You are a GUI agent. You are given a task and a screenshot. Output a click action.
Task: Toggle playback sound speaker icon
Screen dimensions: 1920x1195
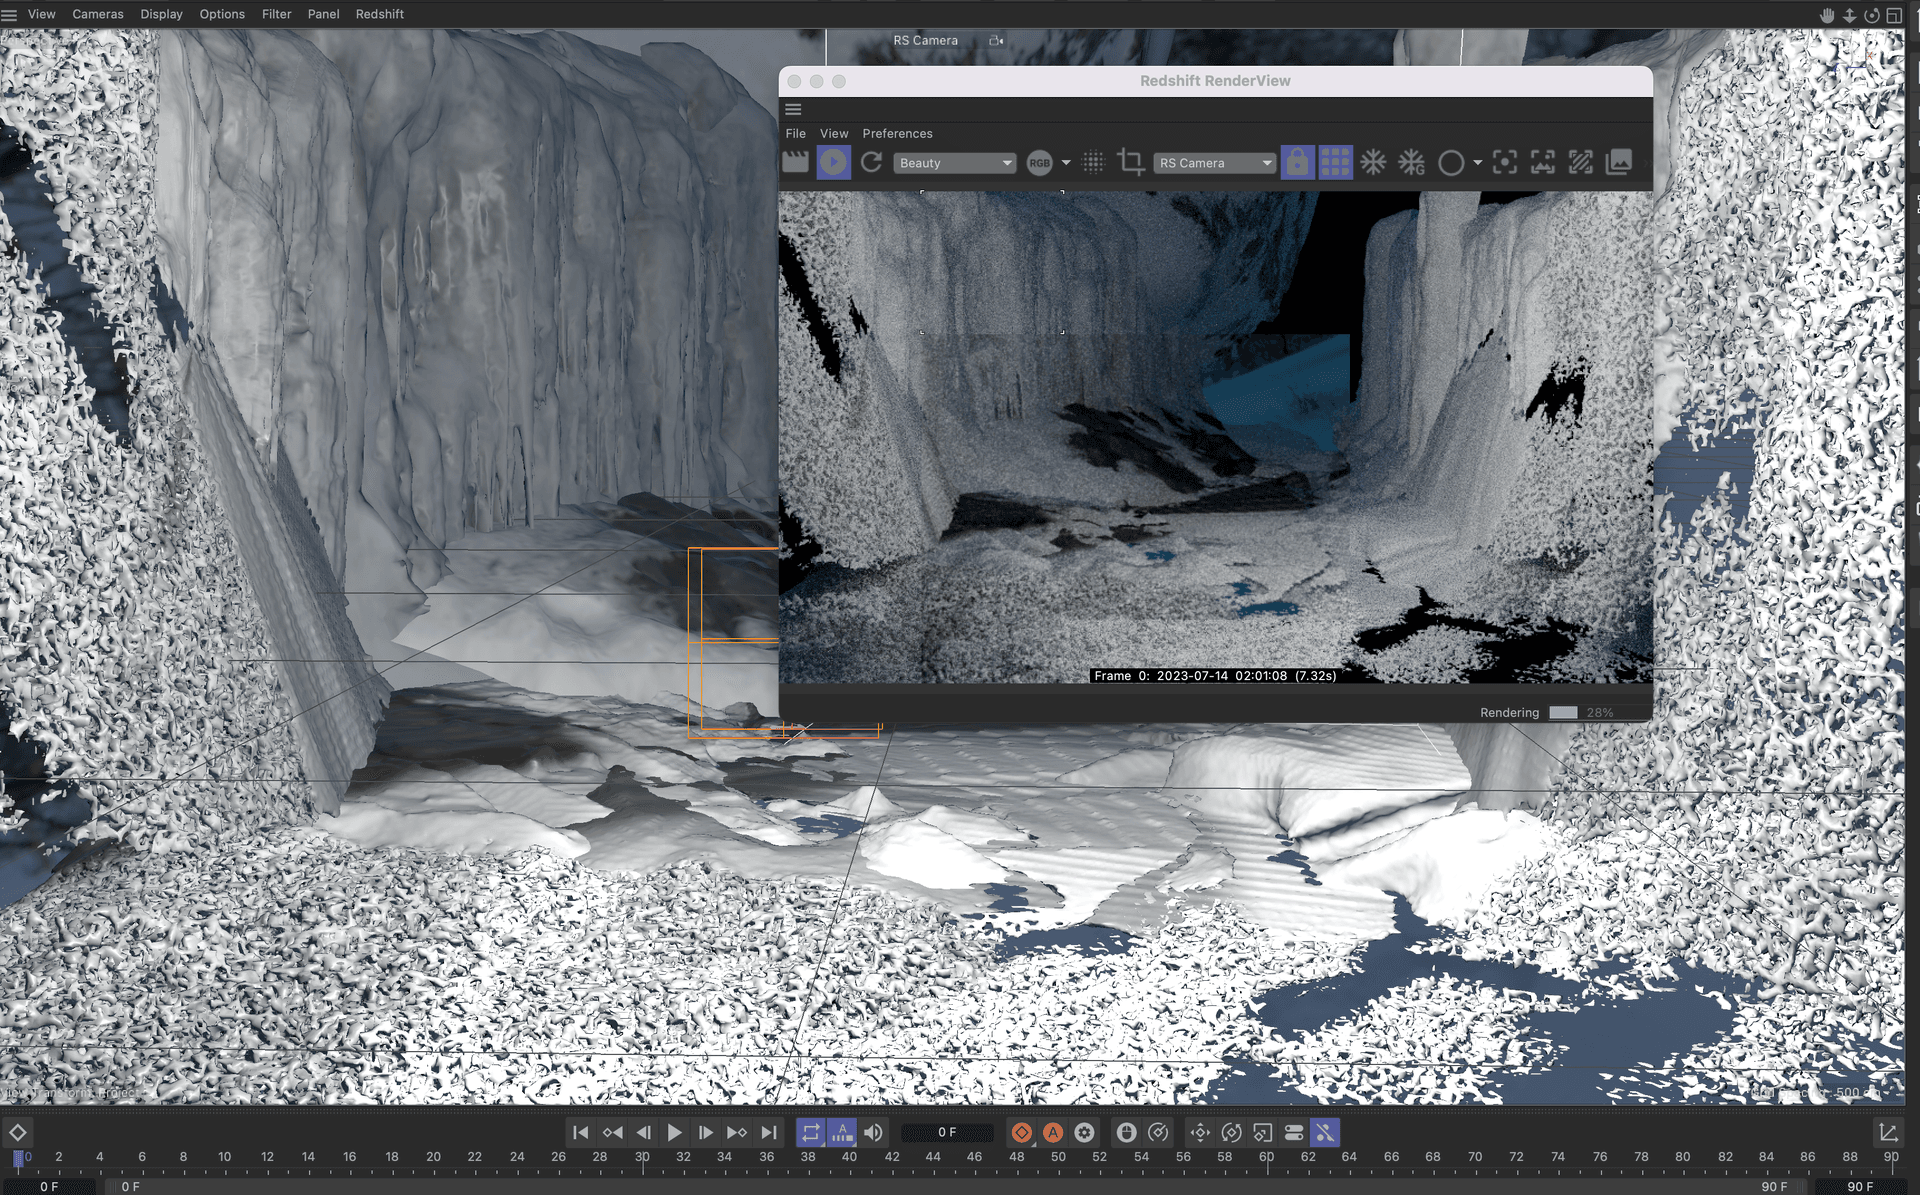pos(873,1132)
